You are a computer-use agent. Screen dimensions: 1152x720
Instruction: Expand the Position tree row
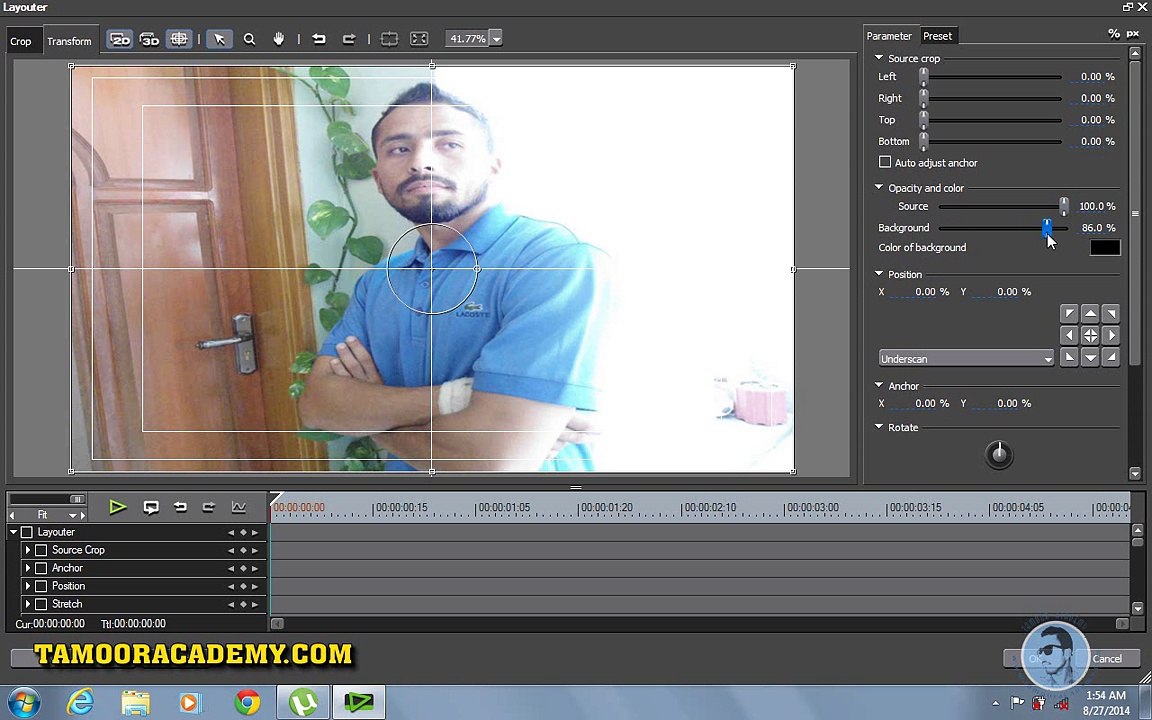click(x=28, y=586)
